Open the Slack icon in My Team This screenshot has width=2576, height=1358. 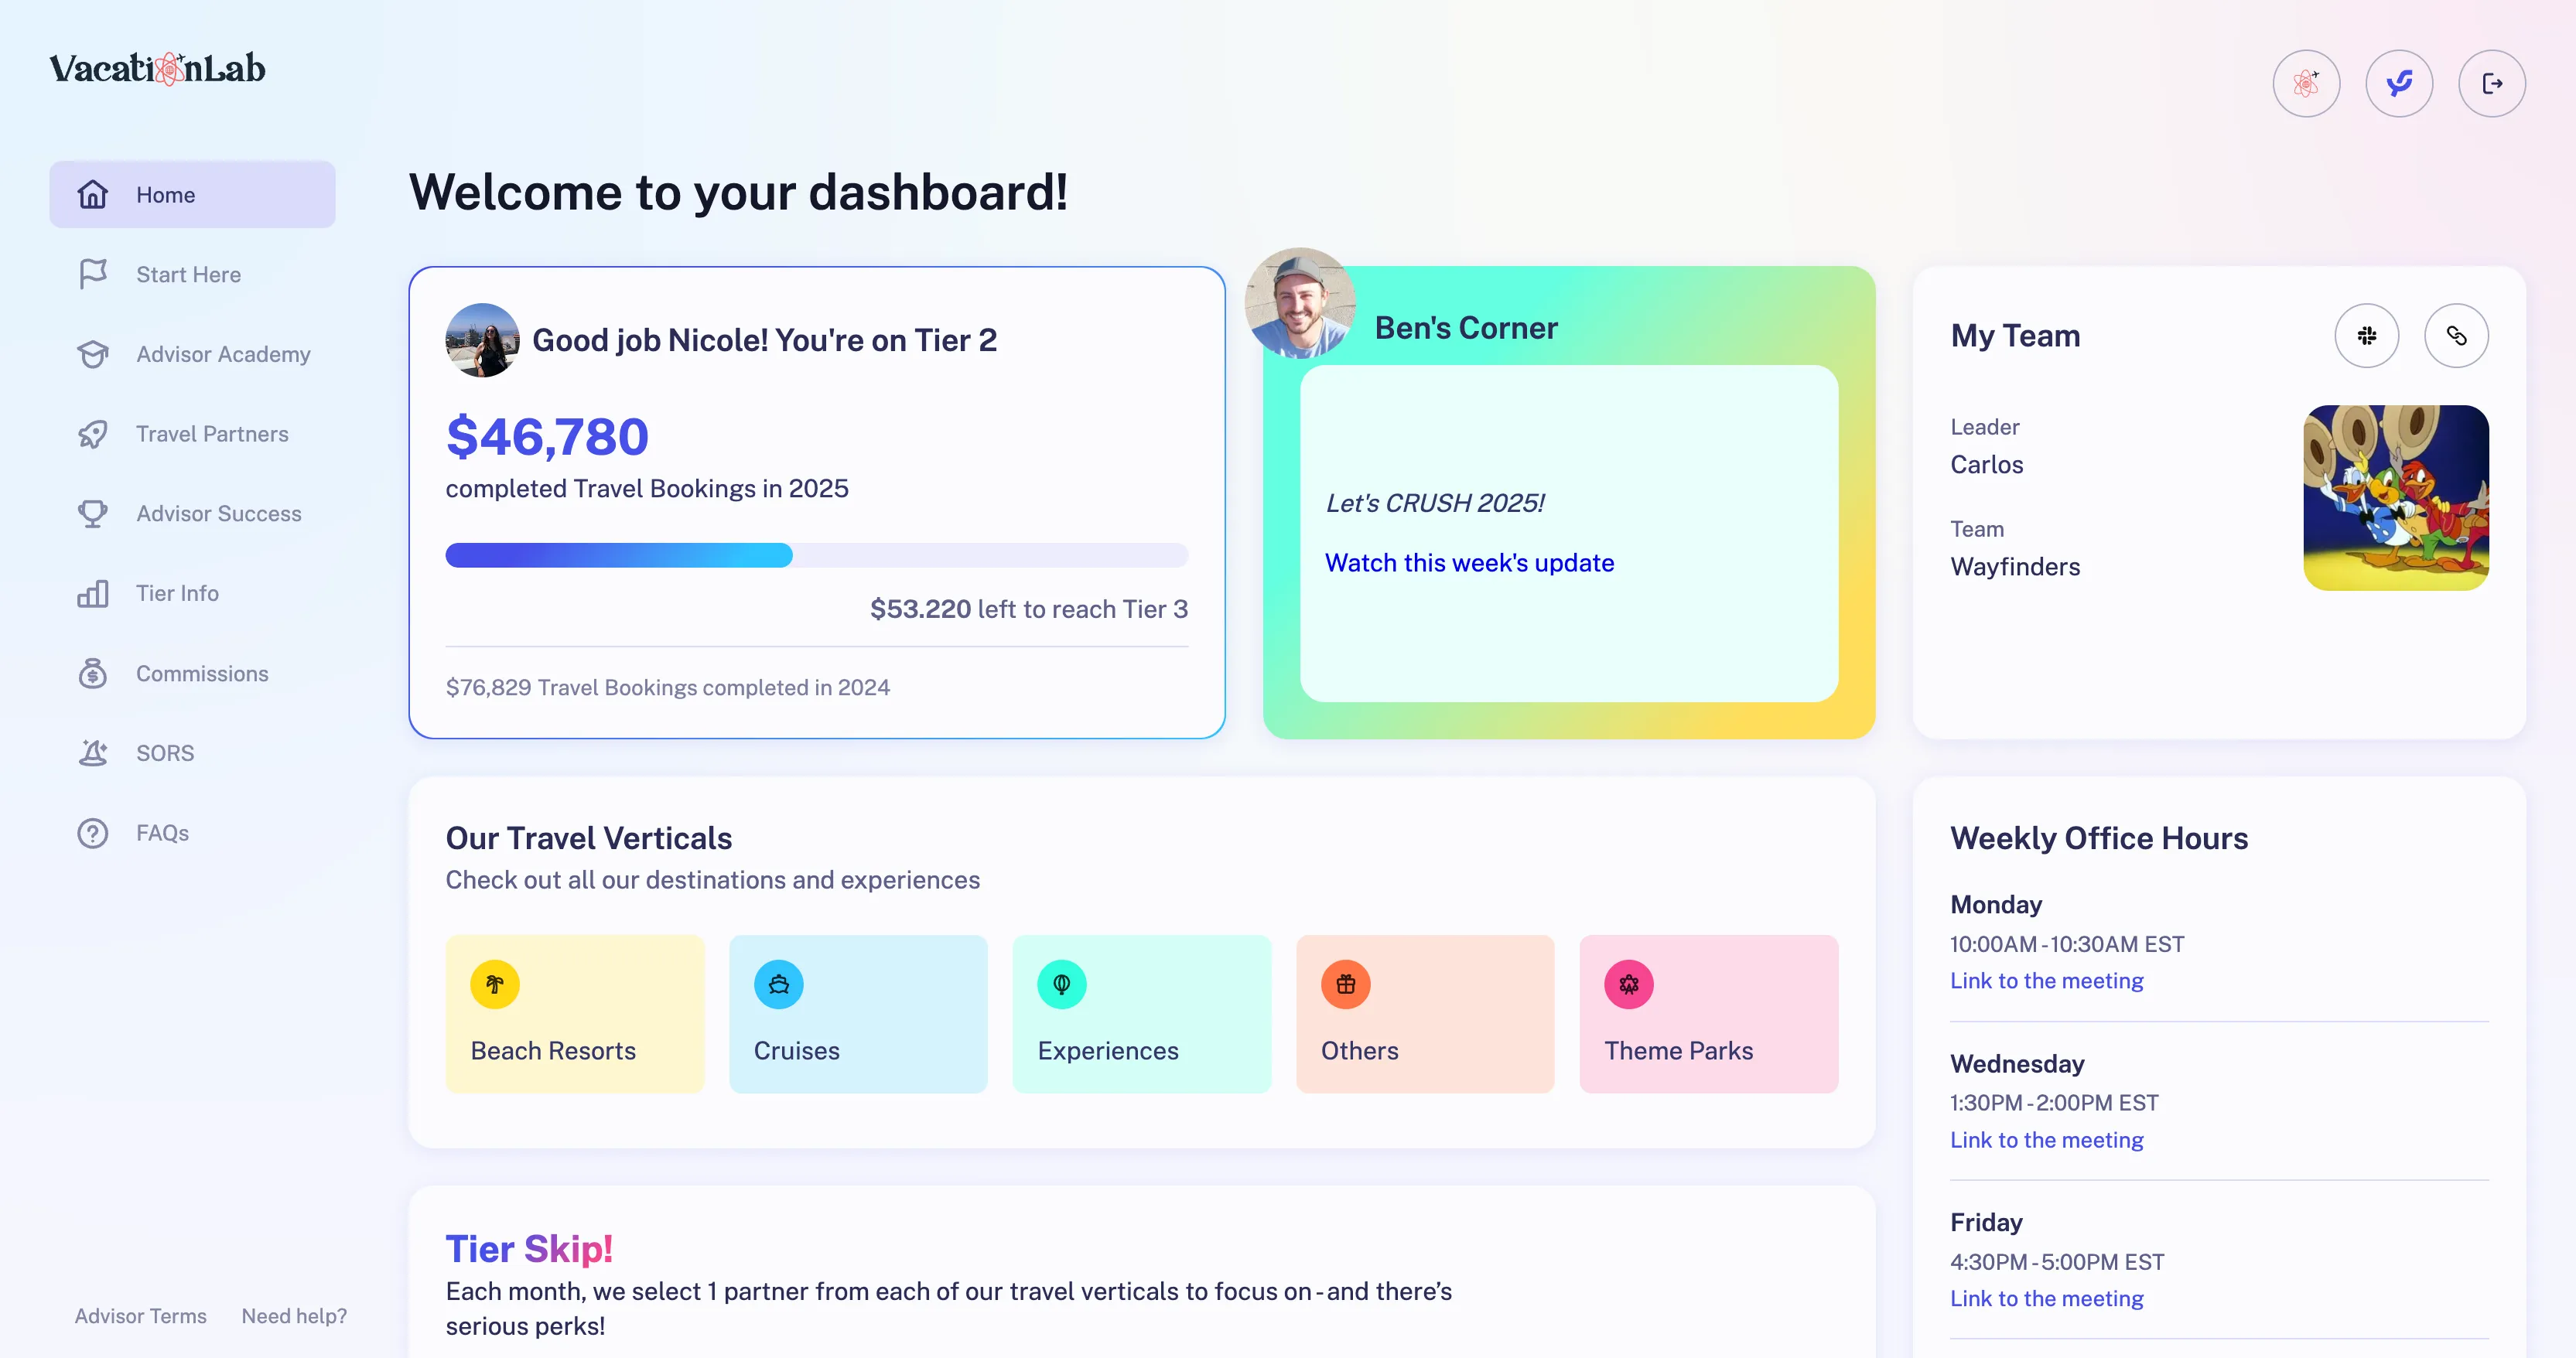coord(2366,336)
